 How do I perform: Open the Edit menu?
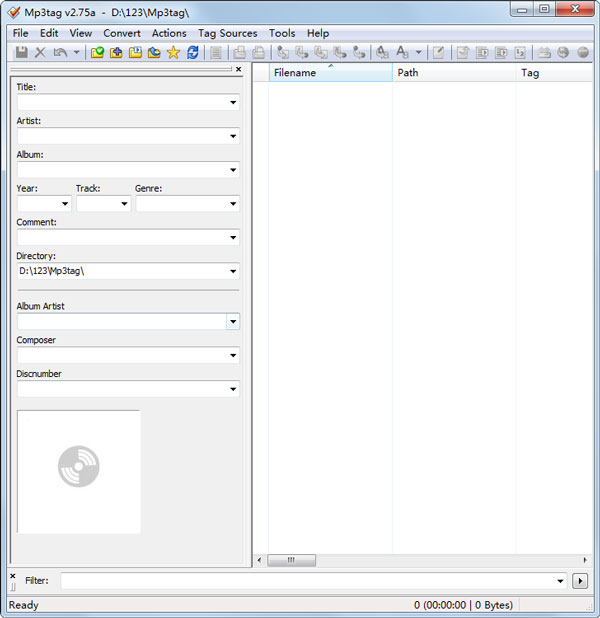click(x=49, y=33)
